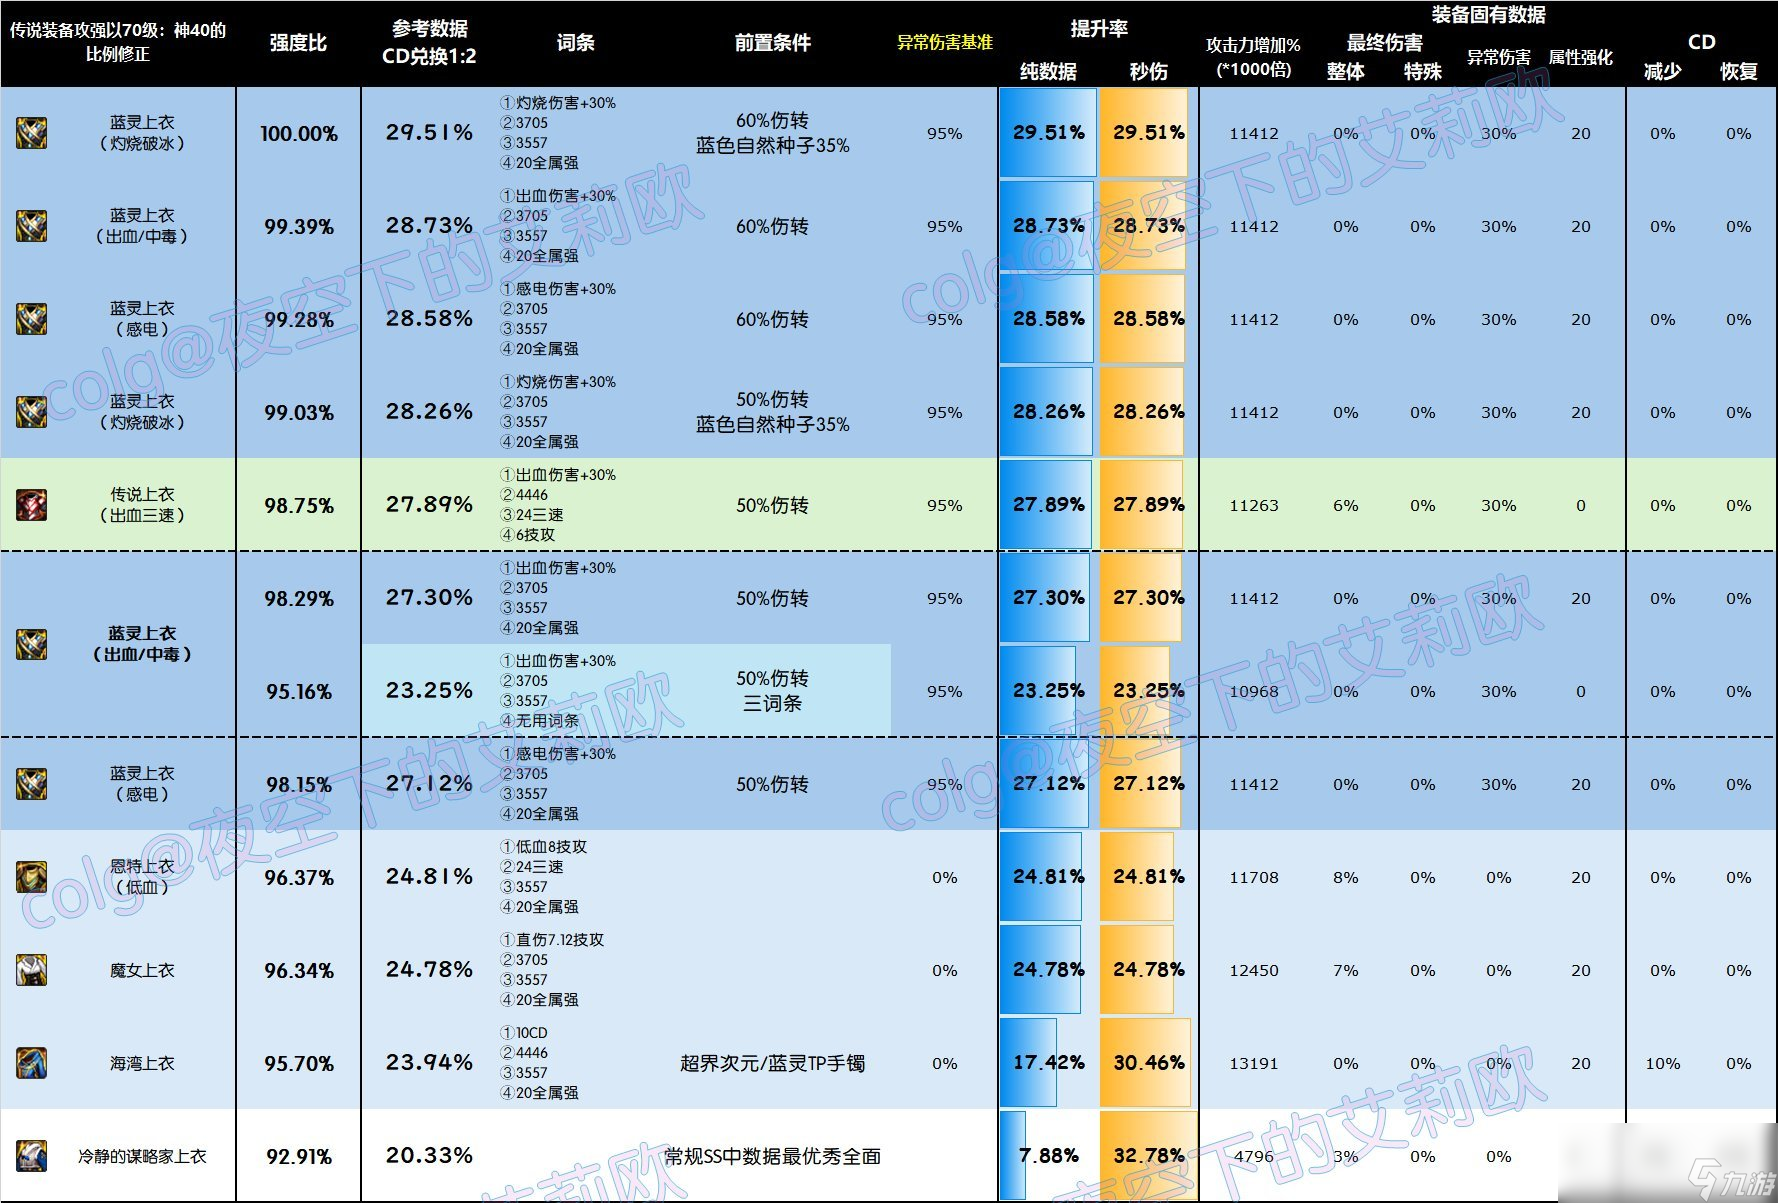The height and width of the screenshot is (1203, 1778).
Task: Click the 蓝灵上衣 icon in the 99.39% row
Action: tap(32, 226)
